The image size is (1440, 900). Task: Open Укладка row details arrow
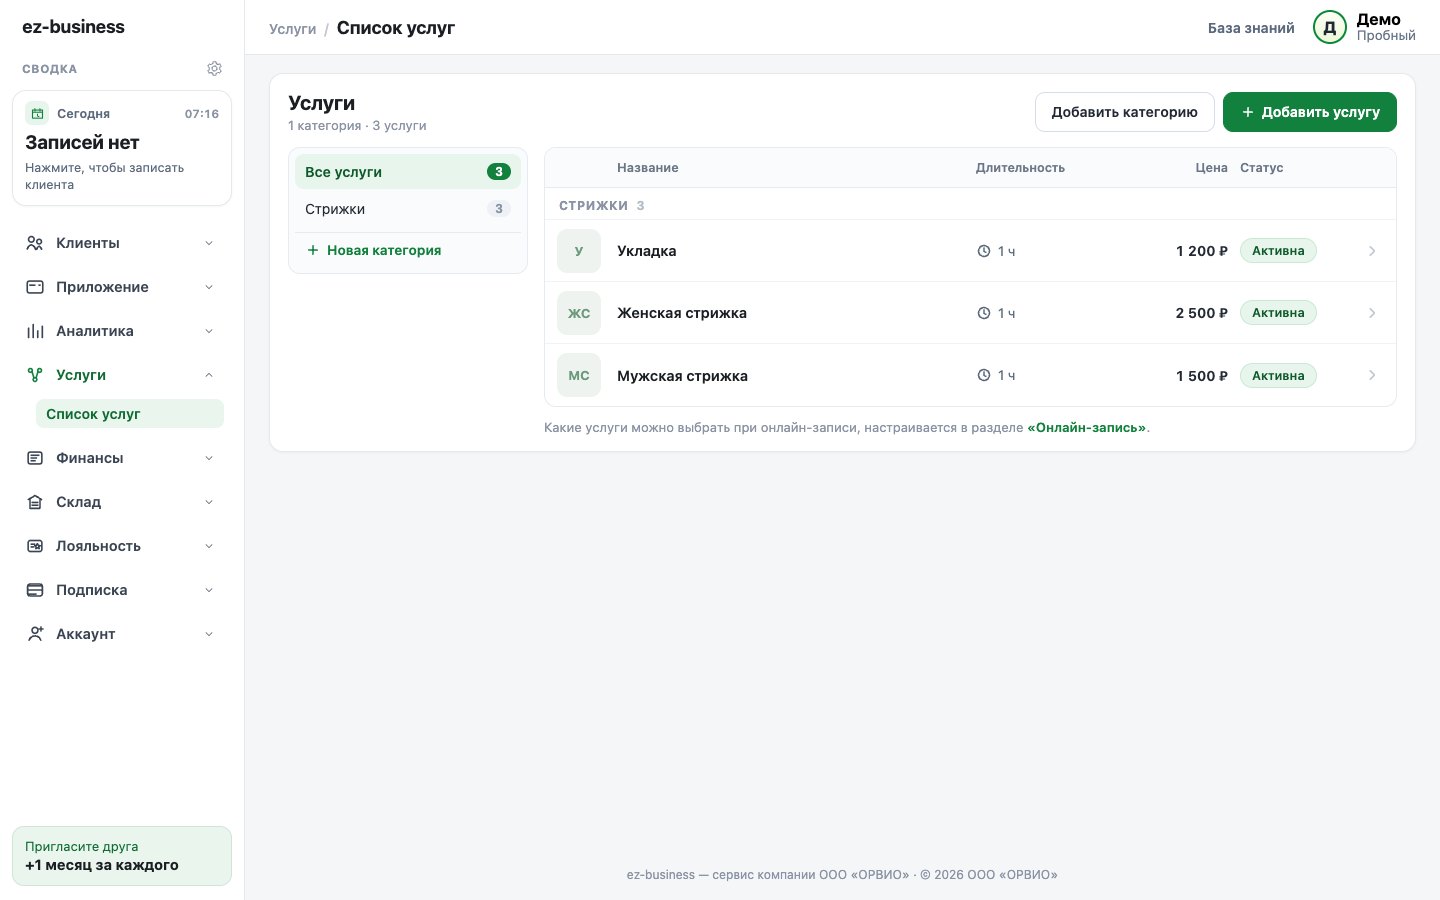click(1372, 251)
